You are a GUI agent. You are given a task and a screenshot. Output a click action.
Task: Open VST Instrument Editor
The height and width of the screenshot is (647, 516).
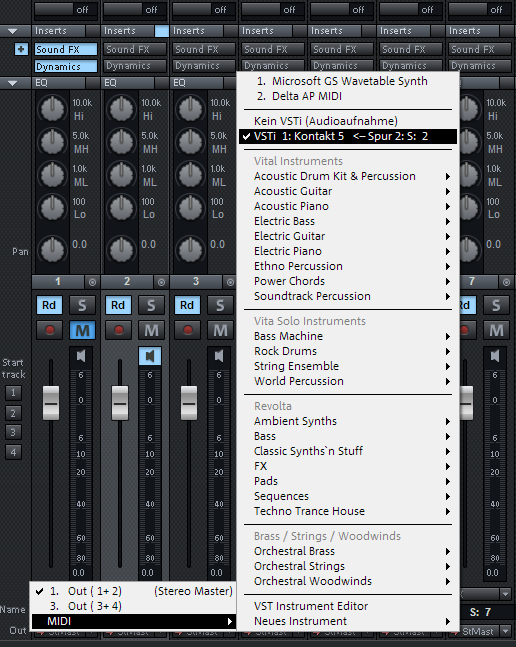pos(348,606)
